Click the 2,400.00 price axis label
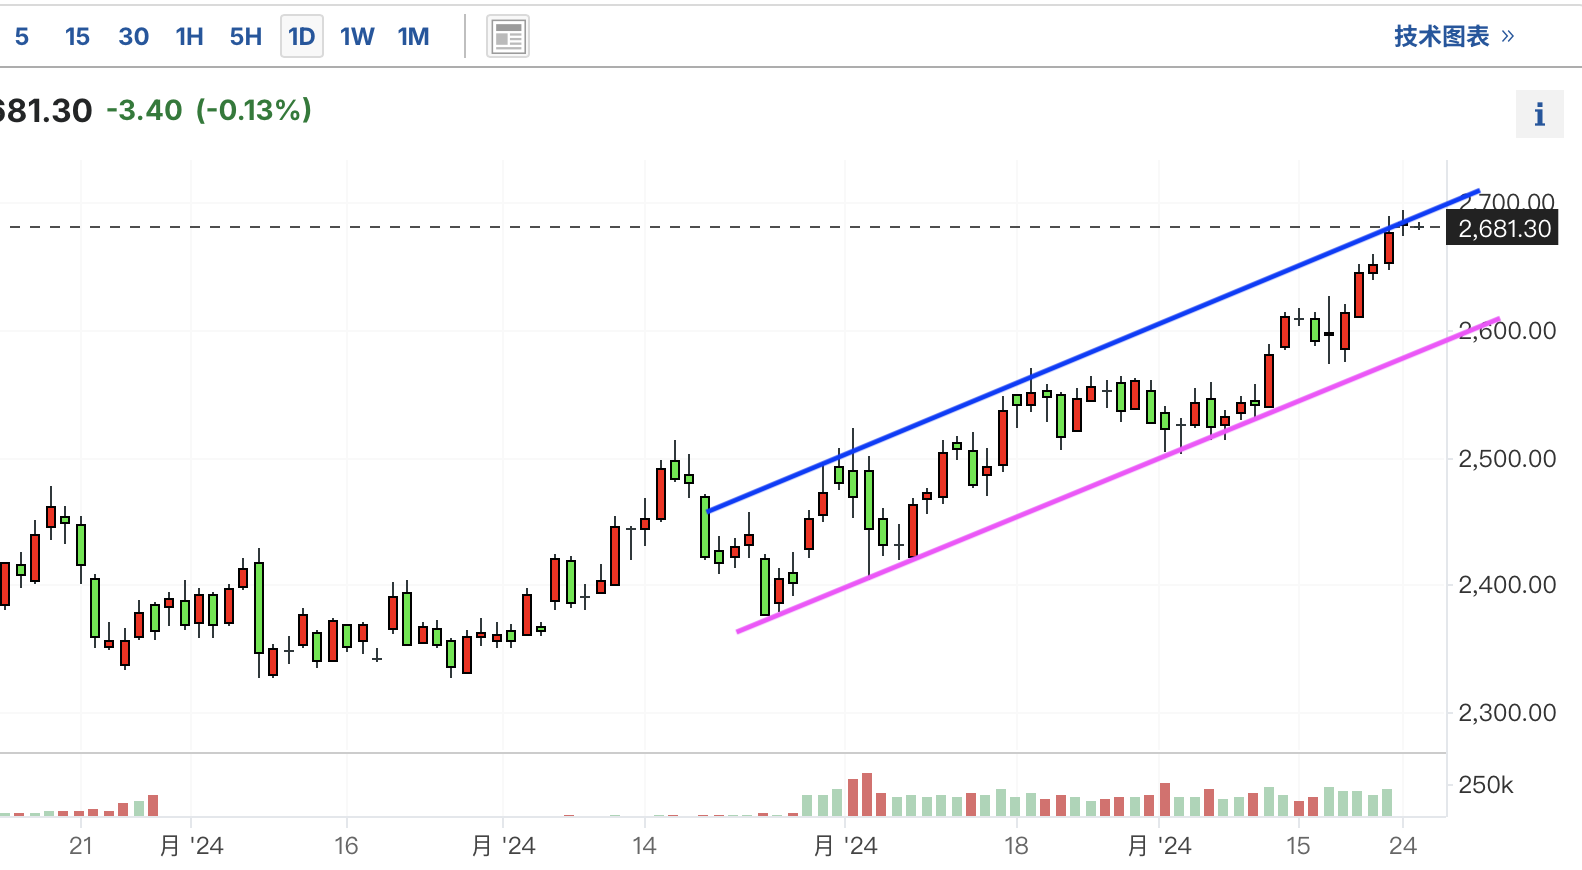 tap(1507, 585)
